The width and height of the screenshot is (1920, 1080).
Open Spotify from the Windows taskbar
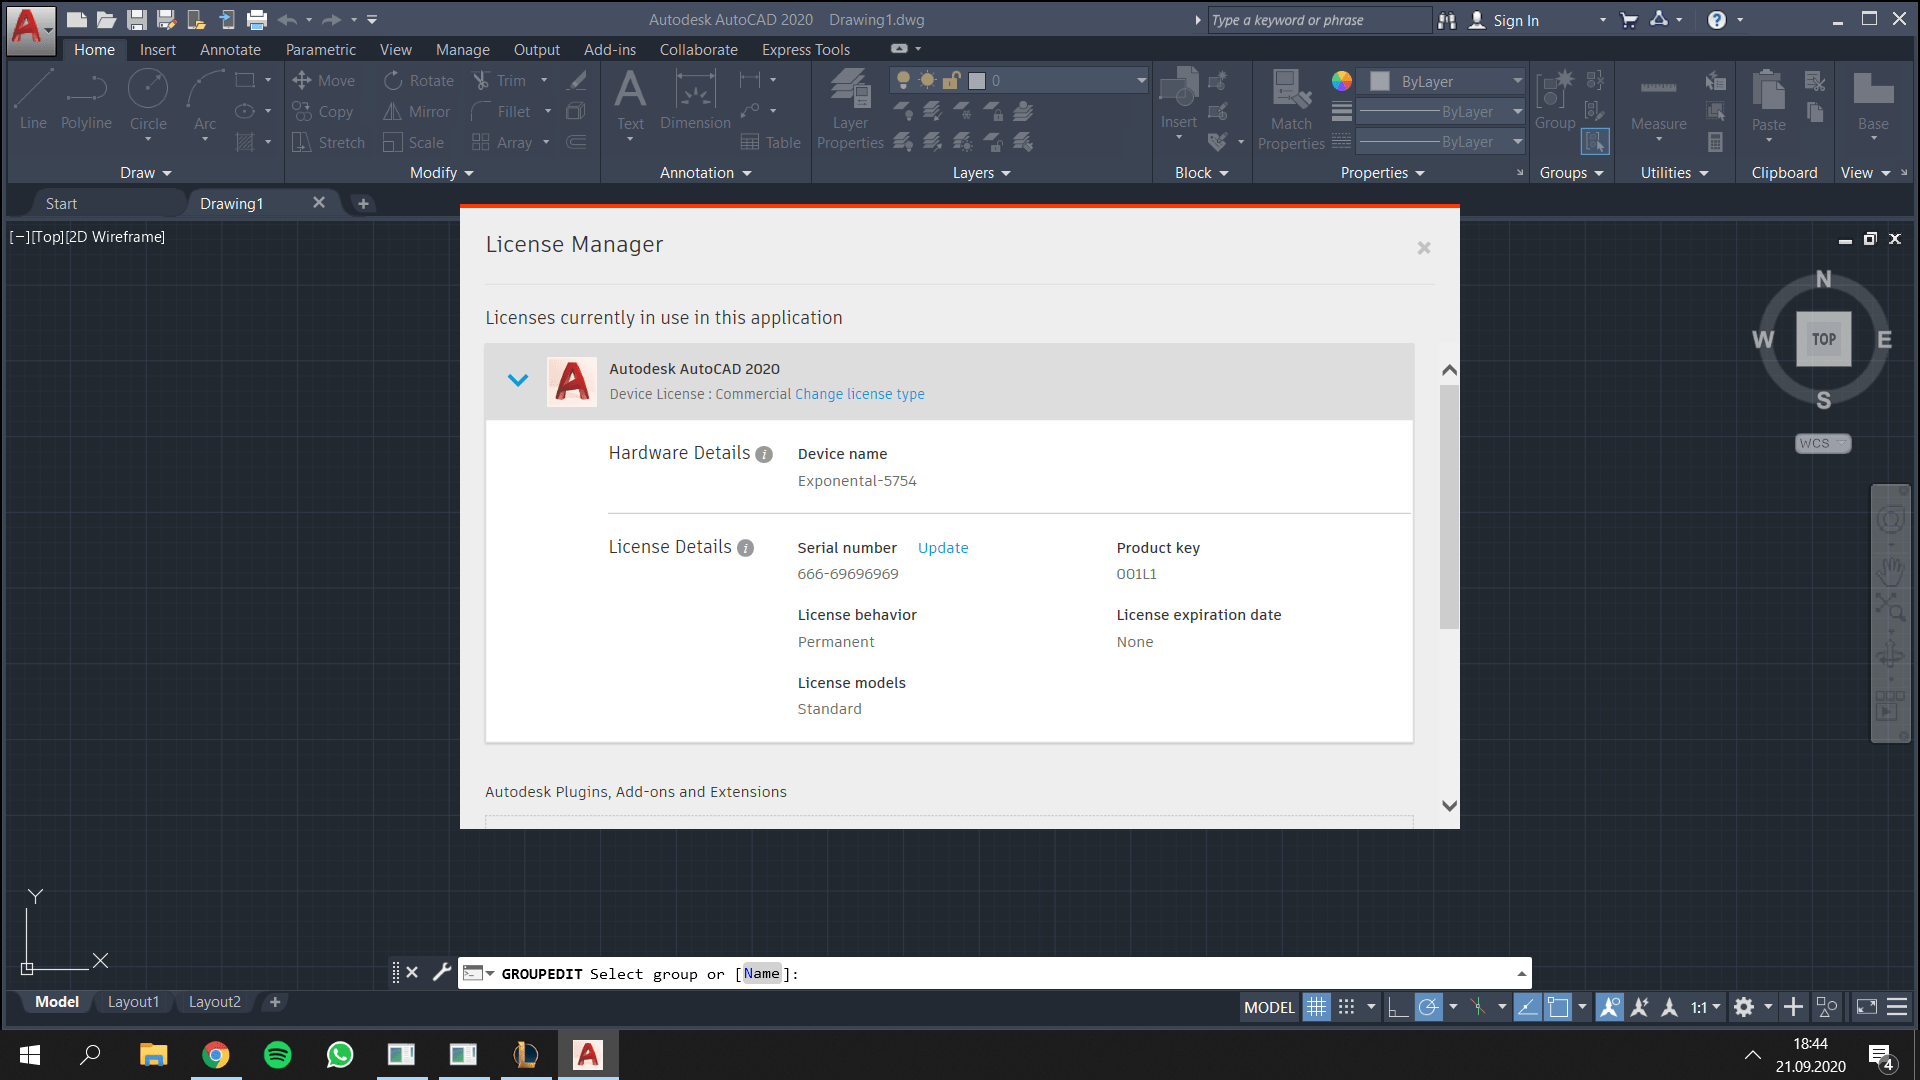click(277, 1055)
